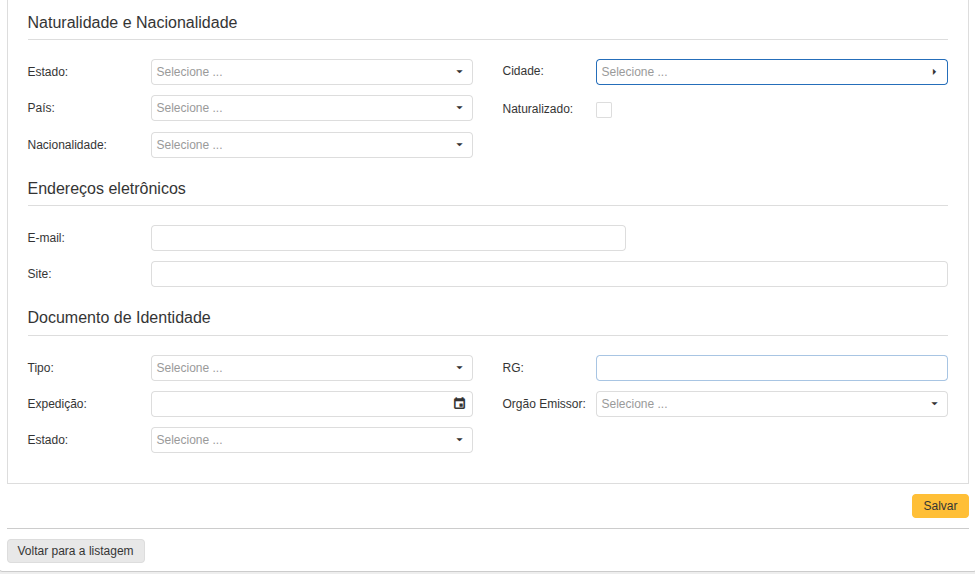The image size is (975, 574).
Task: Focus the RG input field
Action: tap(771, 368)
